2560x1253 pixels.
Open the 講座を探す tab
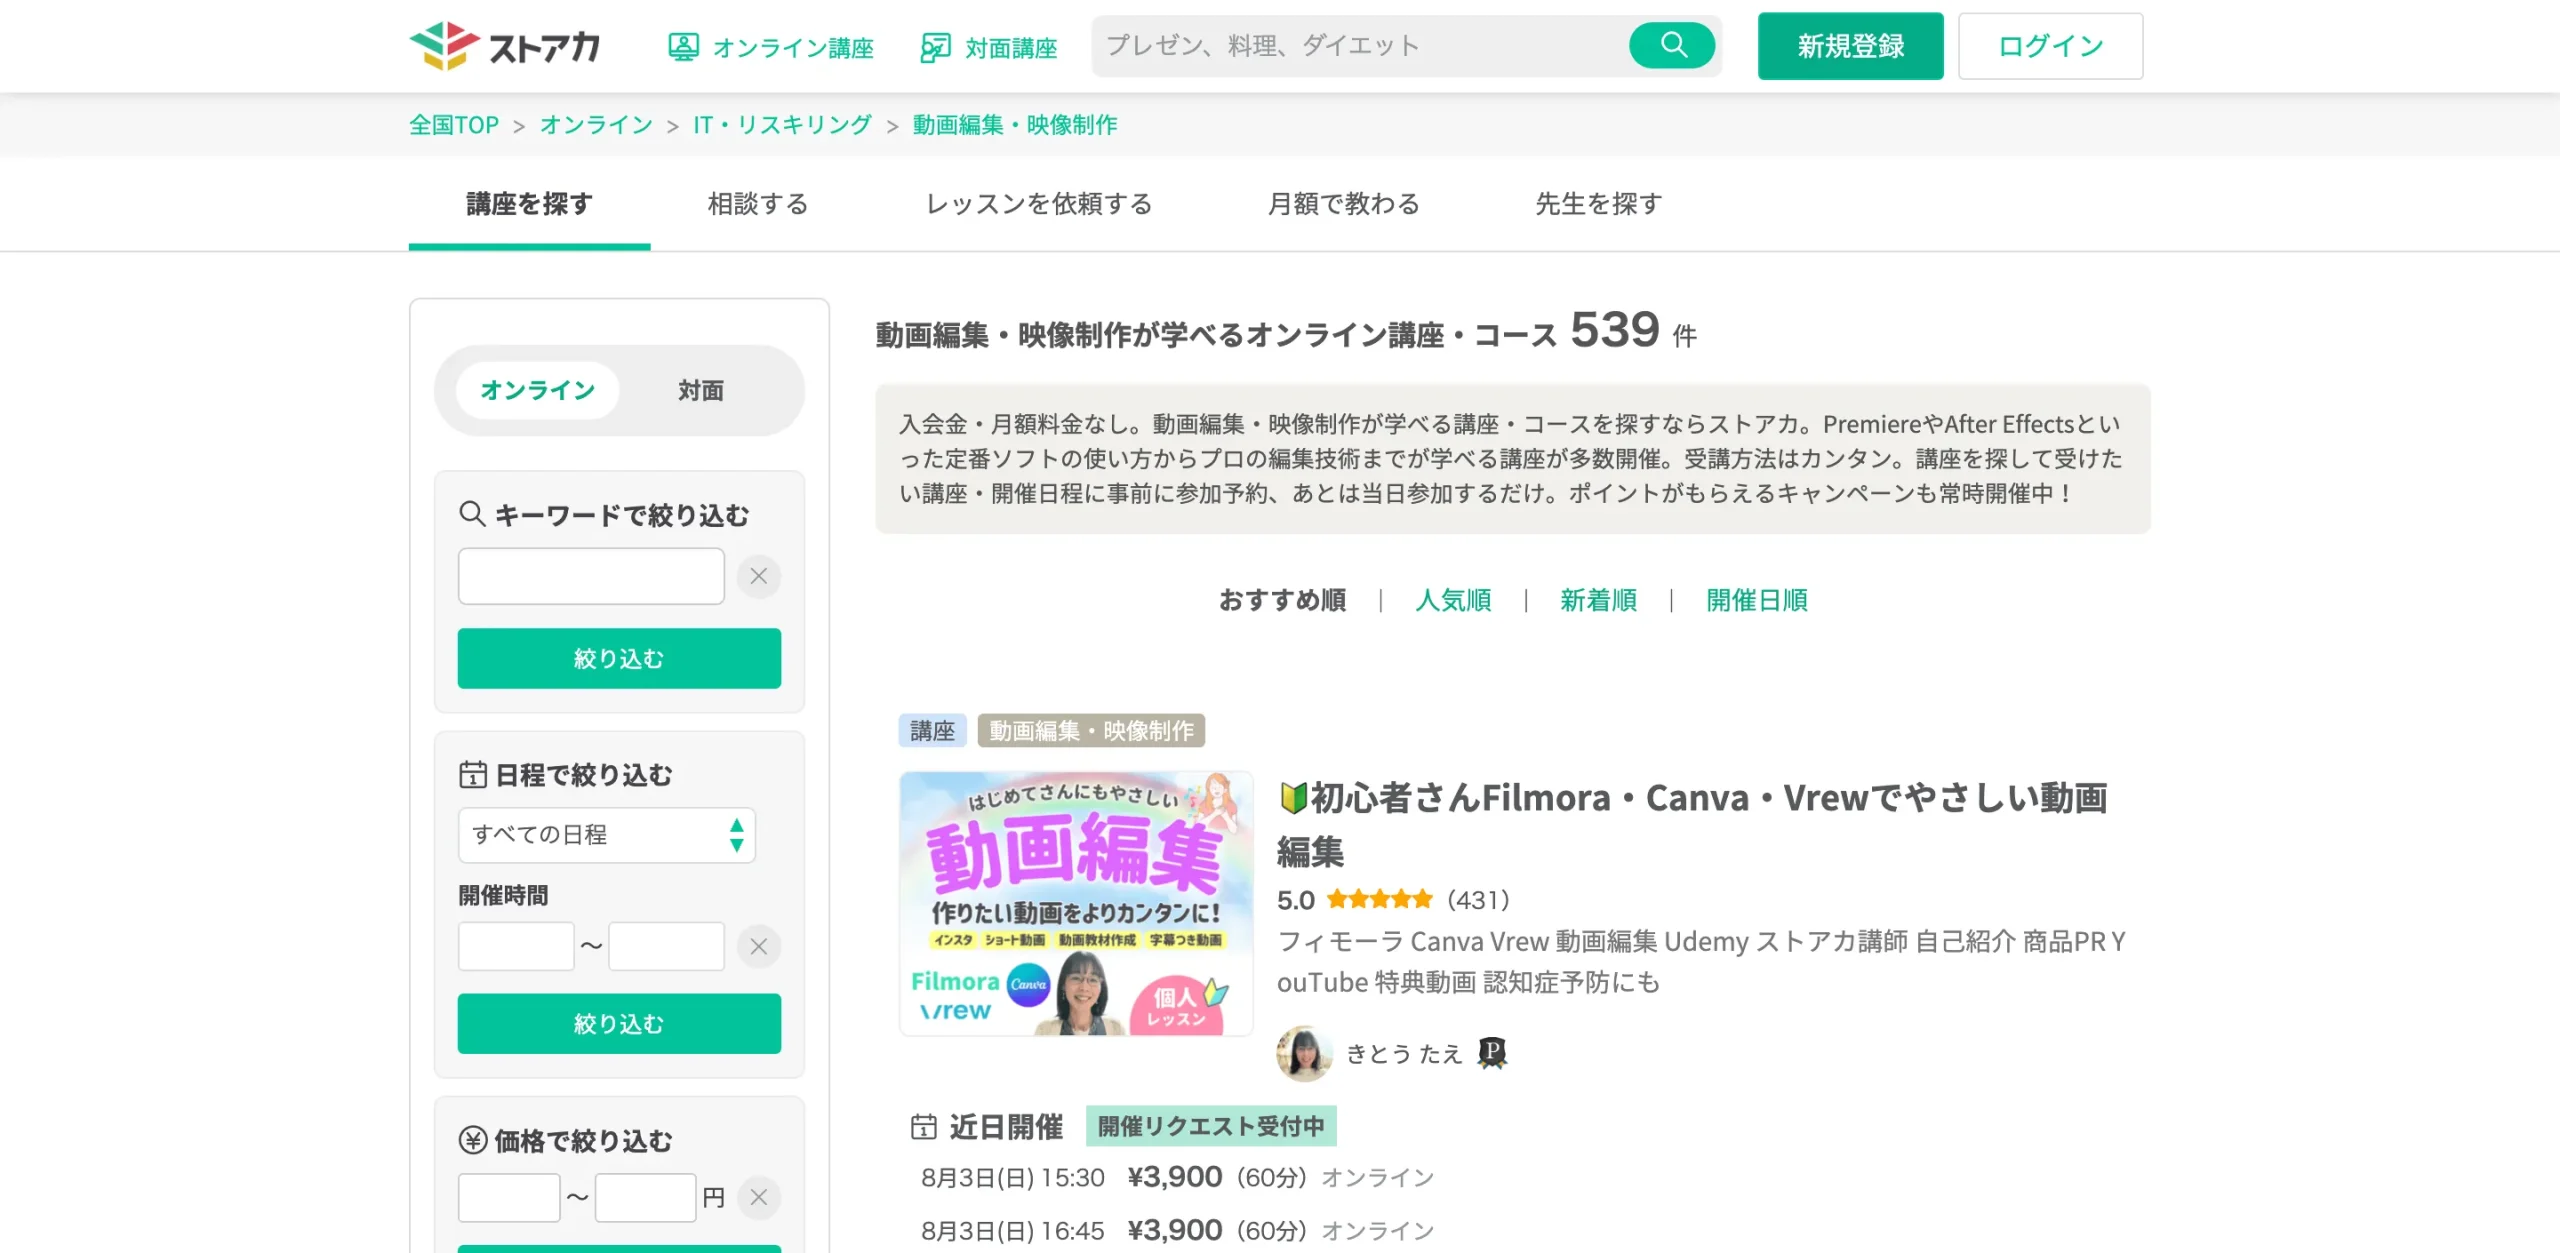tap(529, 204)
